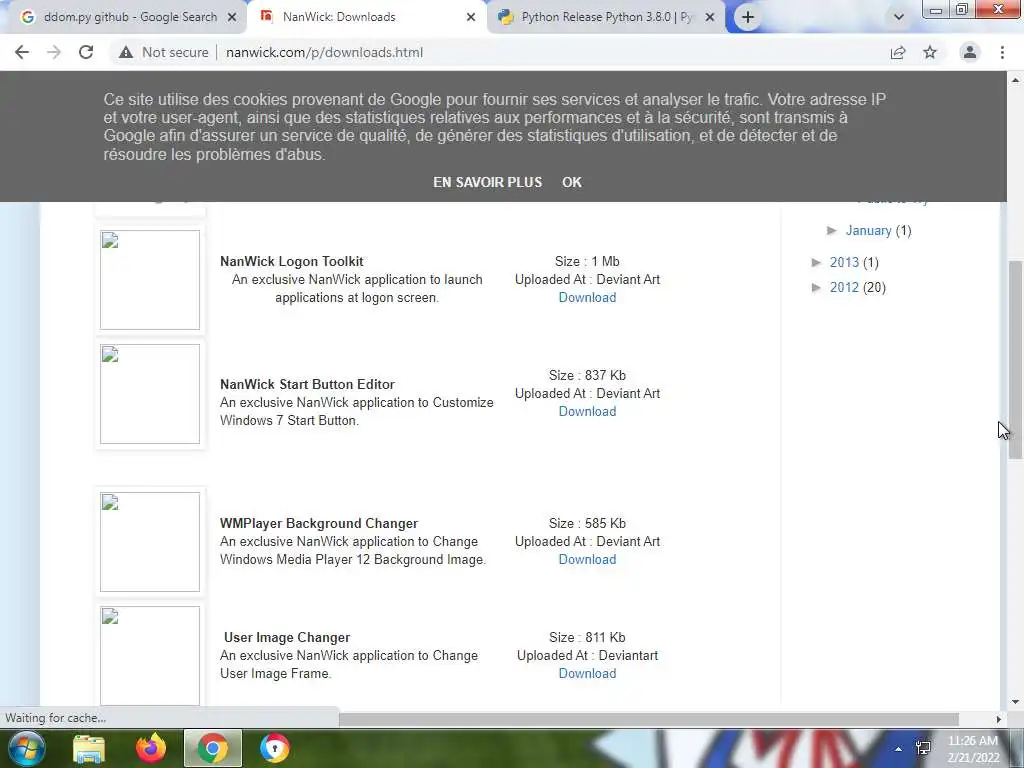Open the 2013 archive link
The height and width of the screenshot is (768, 1024).
844,262
